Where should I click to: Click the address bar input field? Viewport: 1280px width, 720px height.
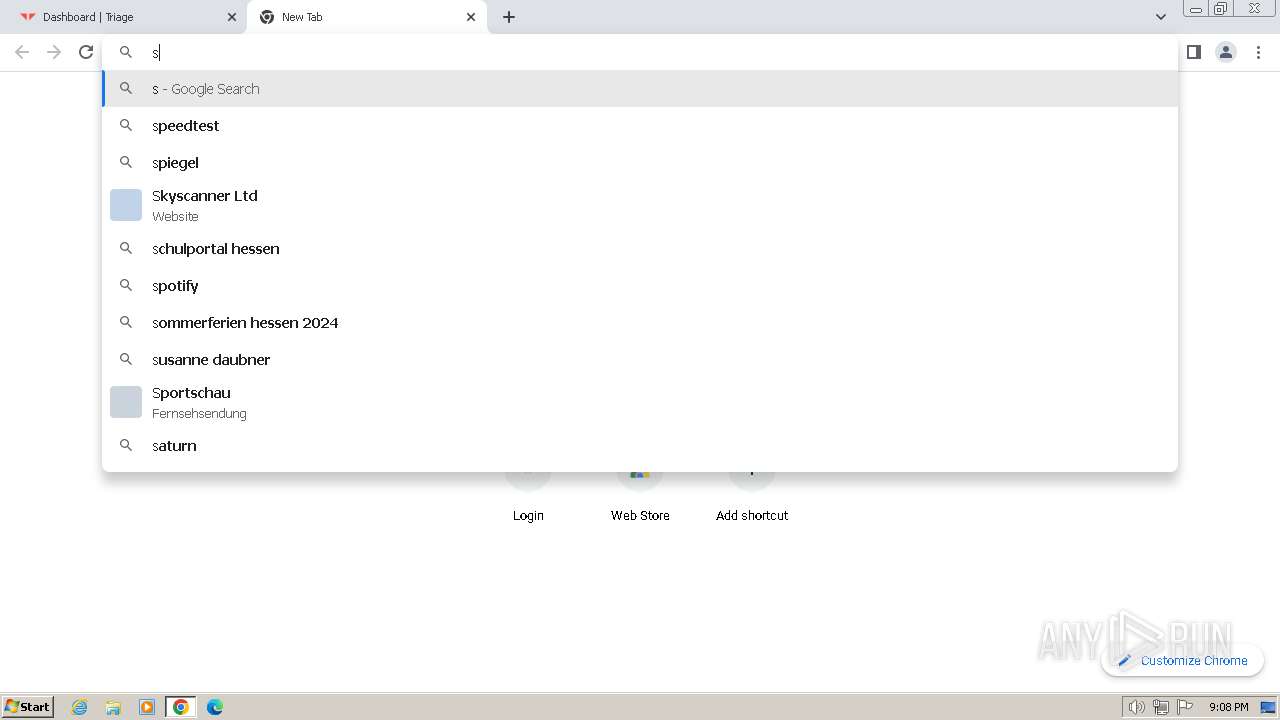pyautogui.click(x=640, y=52)
